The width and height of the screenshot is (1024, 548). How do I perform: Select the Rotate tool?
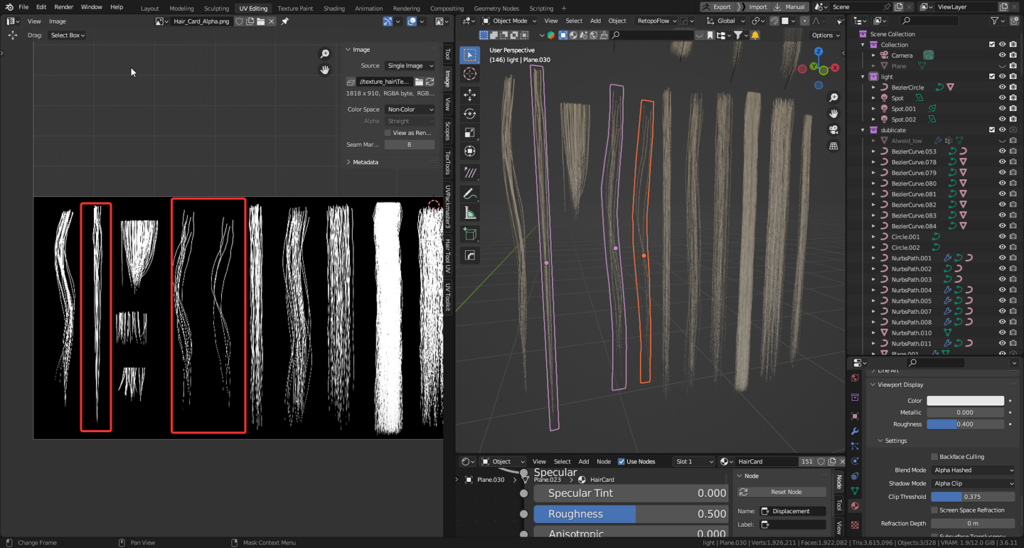click(470, 114)
